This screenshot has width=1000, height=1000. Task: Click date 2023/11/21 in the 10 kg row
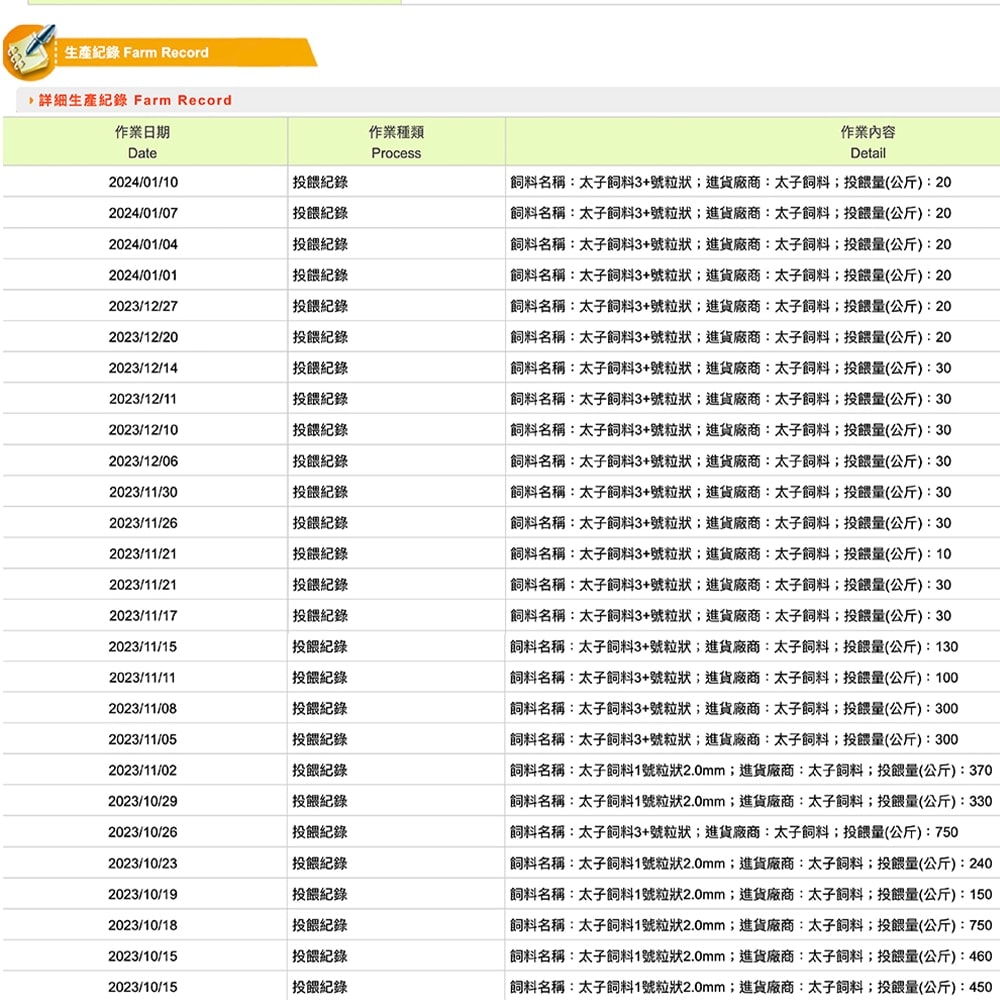[x=143, y=554]
